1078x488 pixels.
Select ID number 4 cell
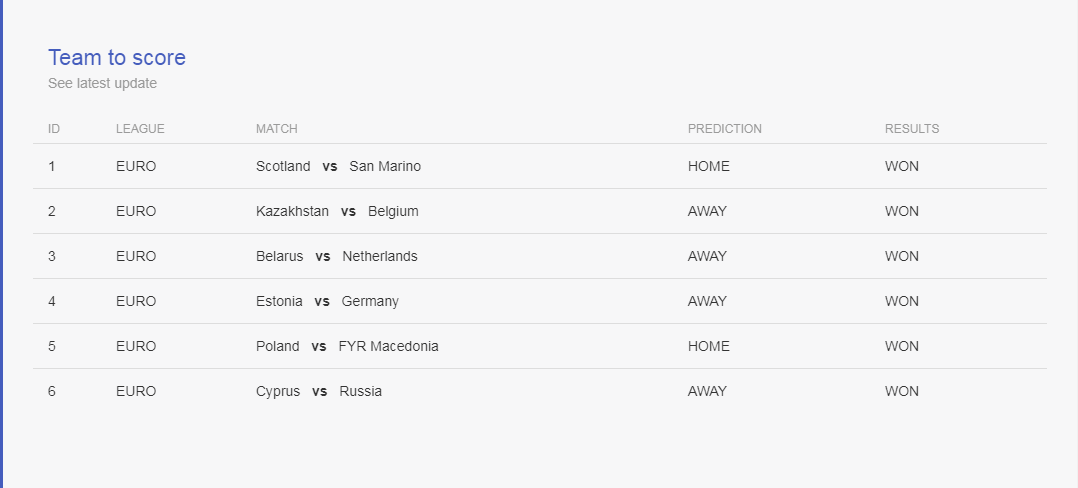click(52, 301)
